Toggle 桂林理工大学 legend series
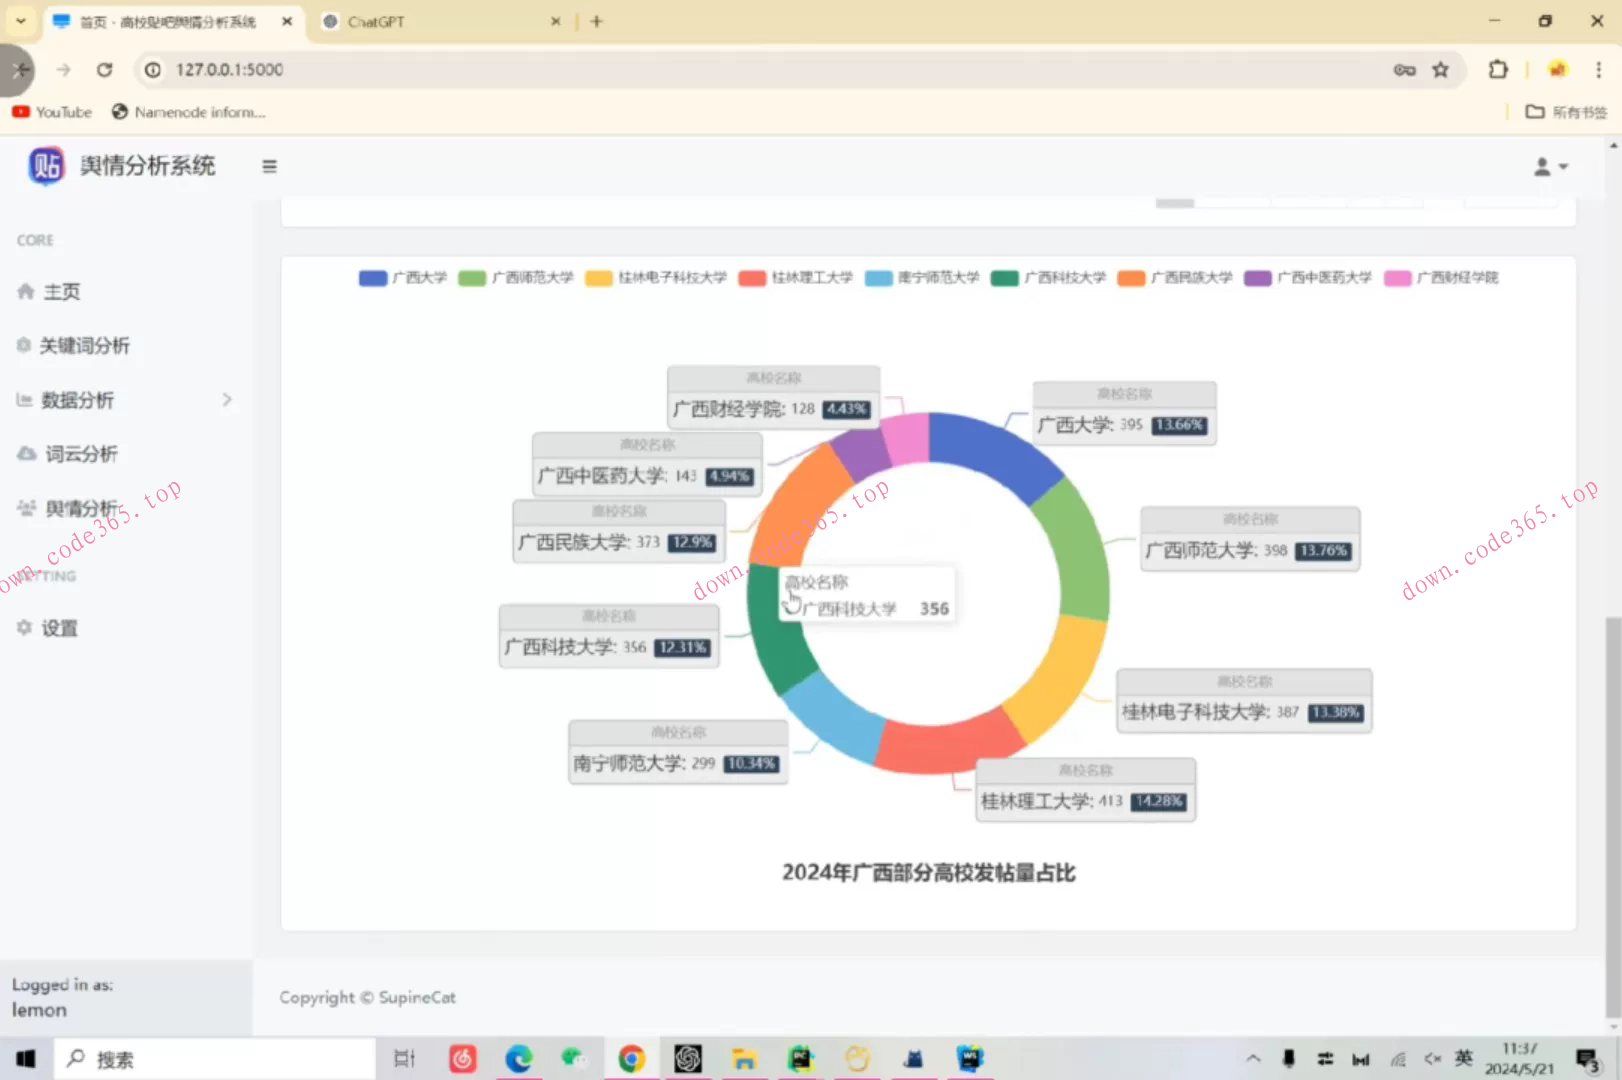The height and width of the screenshot is (1080, 1622). [x=795, y=278]
